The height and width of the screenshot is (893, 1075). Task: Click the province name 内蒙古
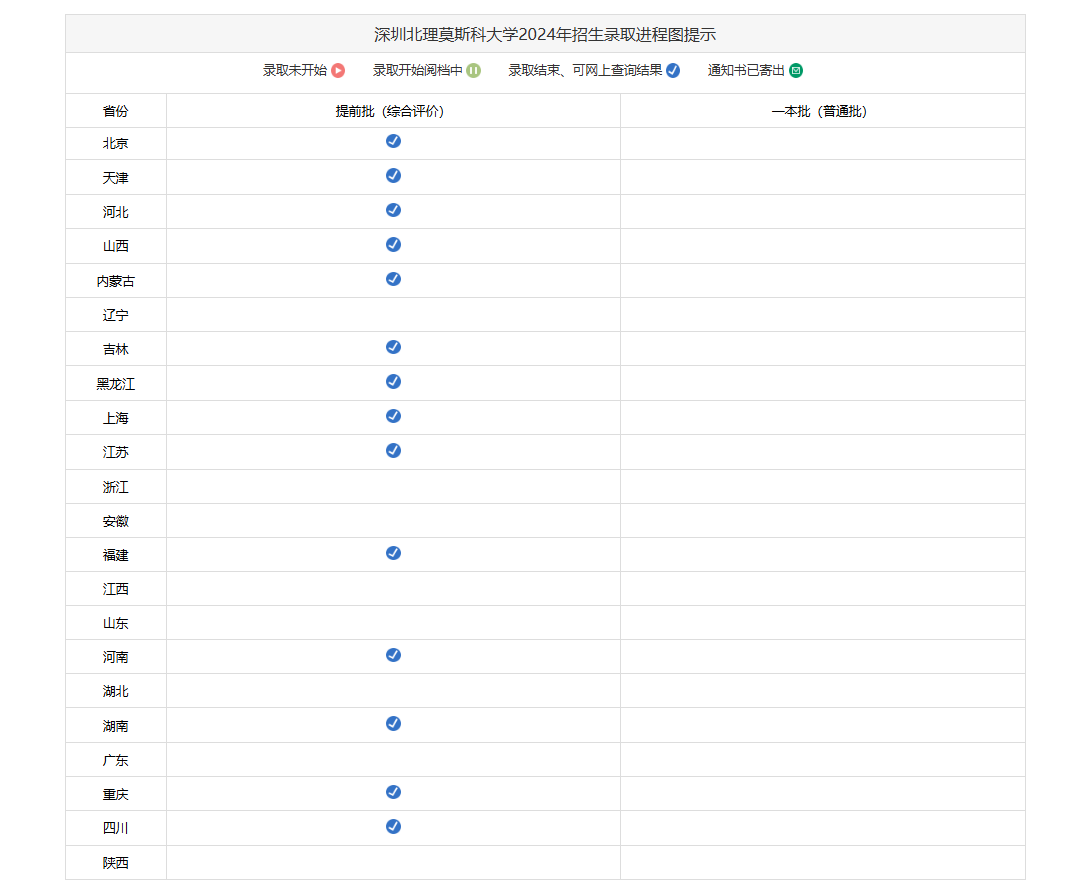tap(116, 281)
